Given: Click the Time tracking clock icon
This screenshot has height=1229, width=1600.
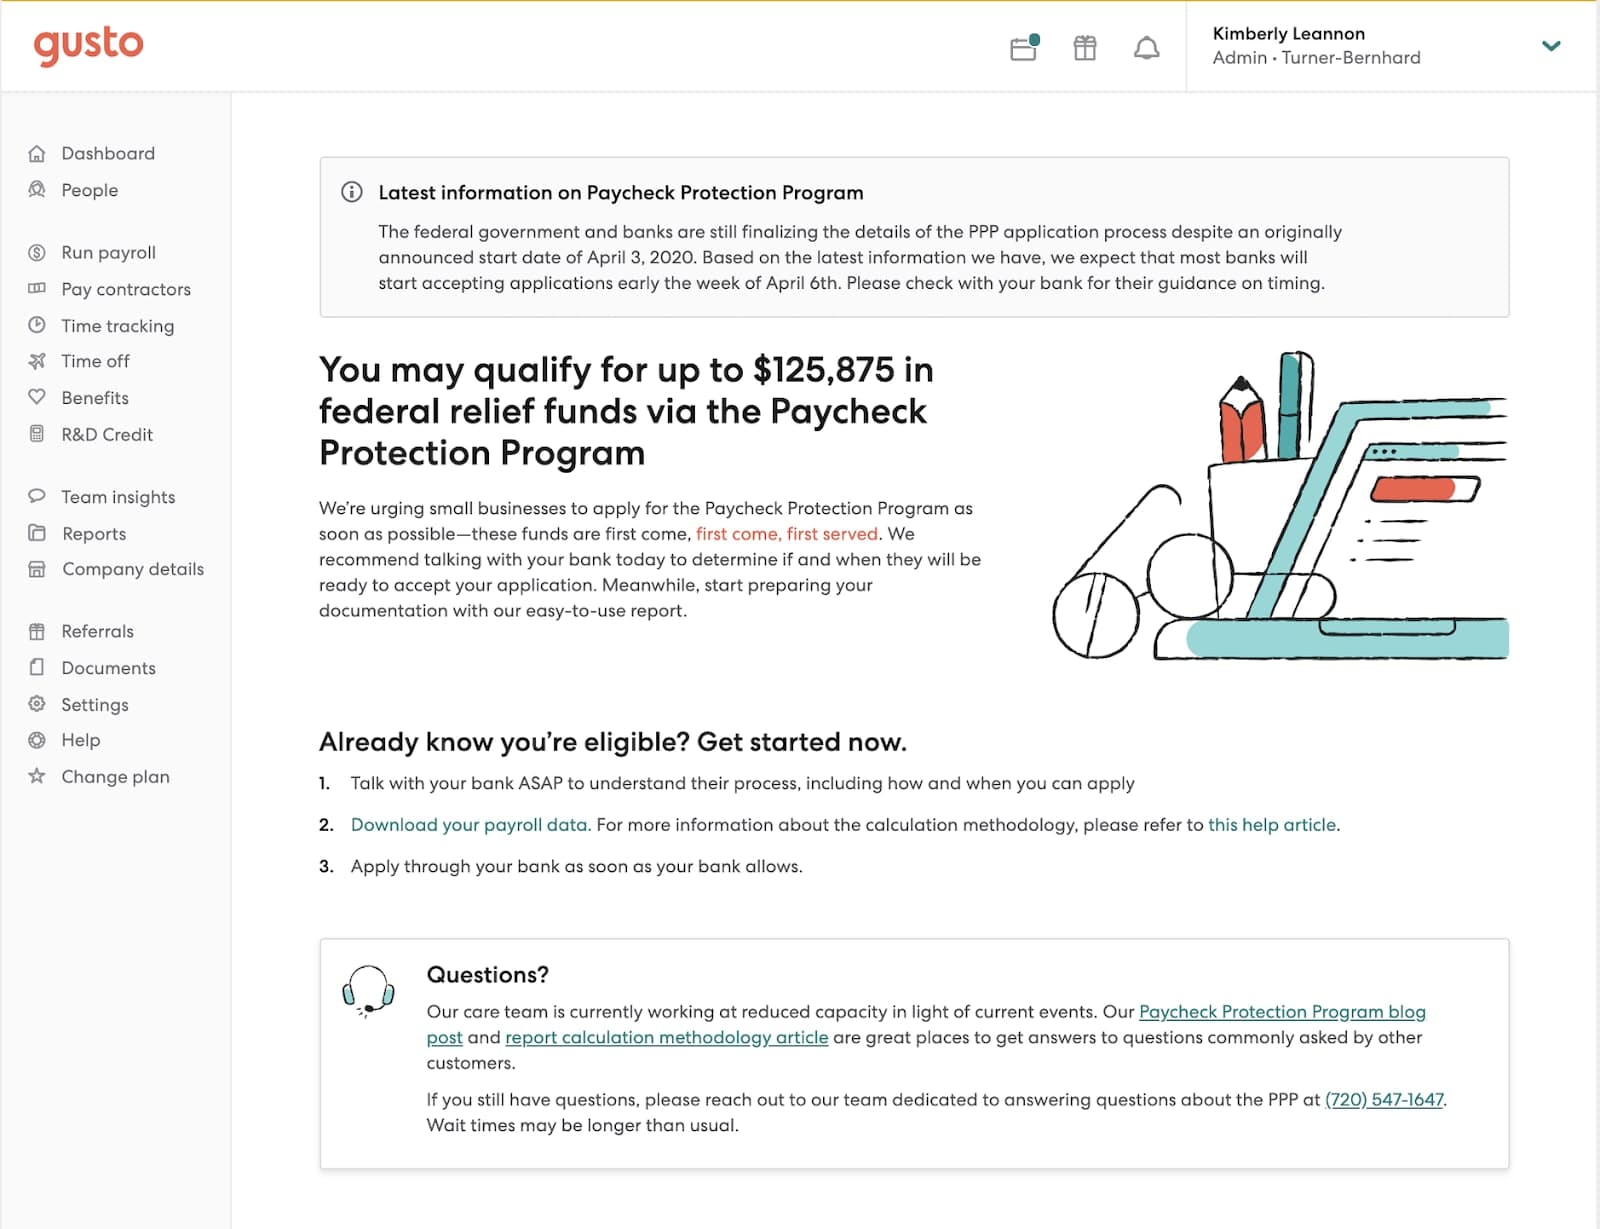Looking at the screenshot, I should point(37,325).
